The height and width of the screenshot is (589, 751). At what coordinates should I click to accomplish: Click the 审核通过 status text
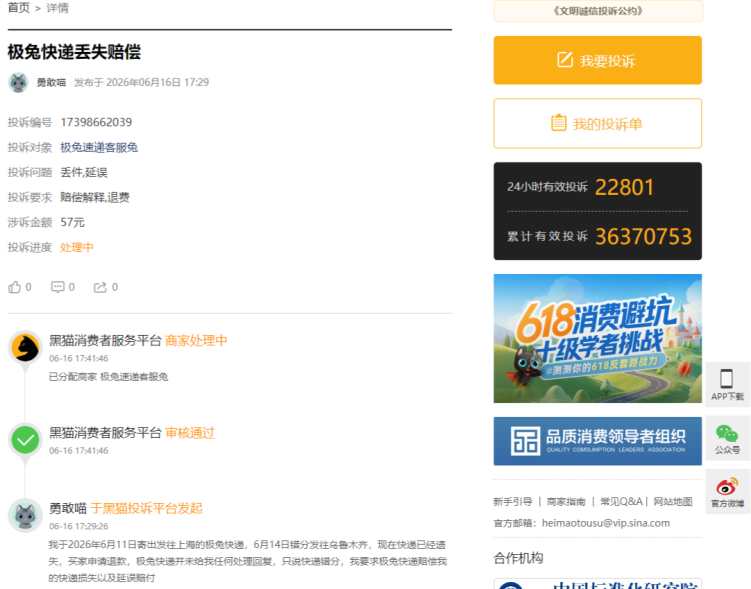[x=190, y=433]
